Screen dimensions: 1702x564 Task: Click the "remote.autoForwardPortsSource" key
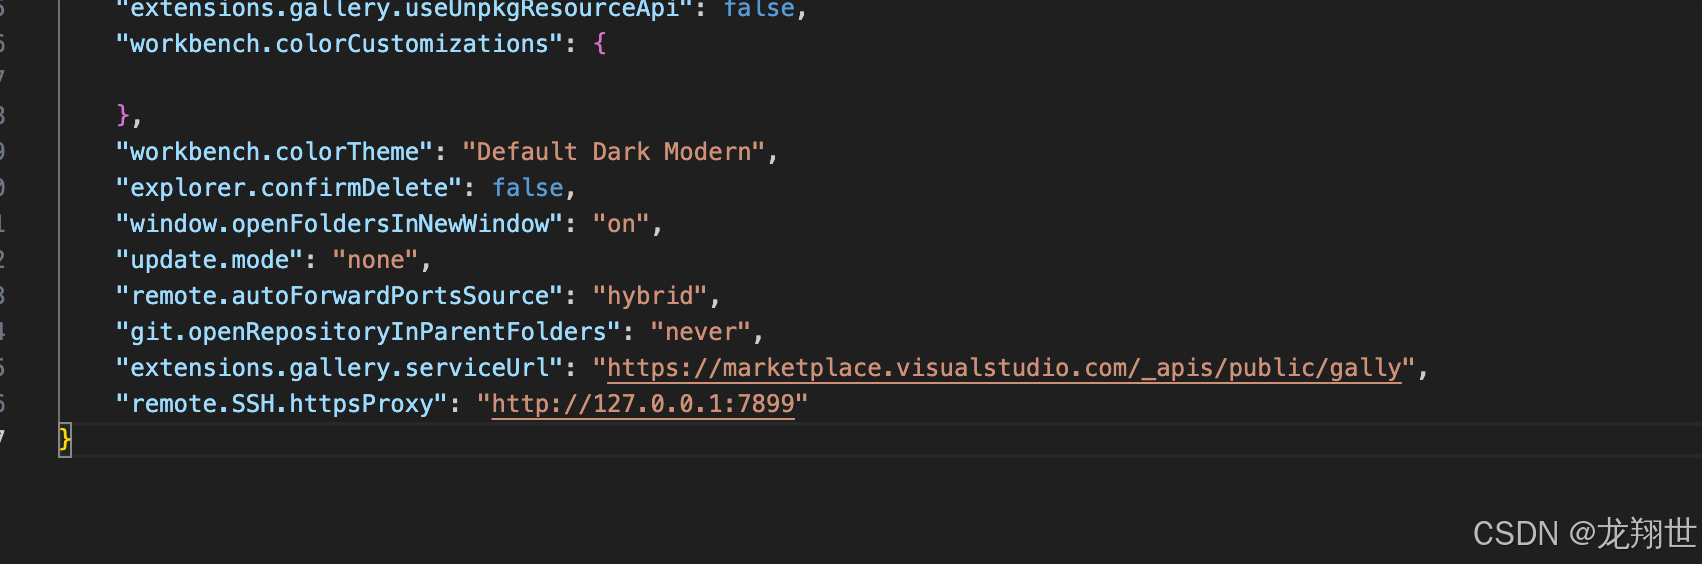340,296
